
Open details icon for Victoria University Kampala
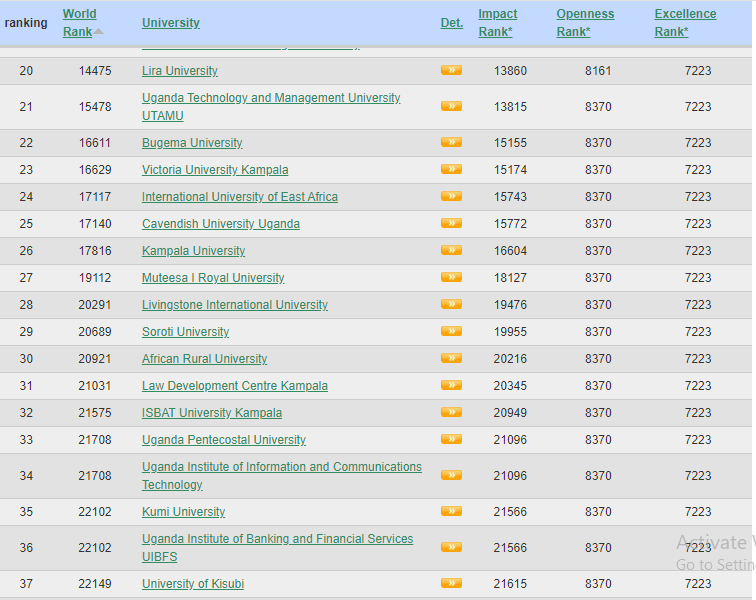[x=451, y=169]
